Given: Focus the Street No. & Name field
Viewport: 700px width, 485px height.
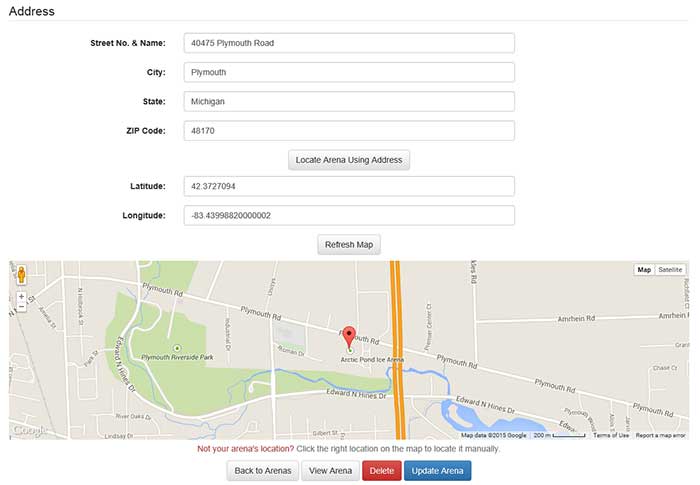Looking at the screenshot, I should point(349,43).
